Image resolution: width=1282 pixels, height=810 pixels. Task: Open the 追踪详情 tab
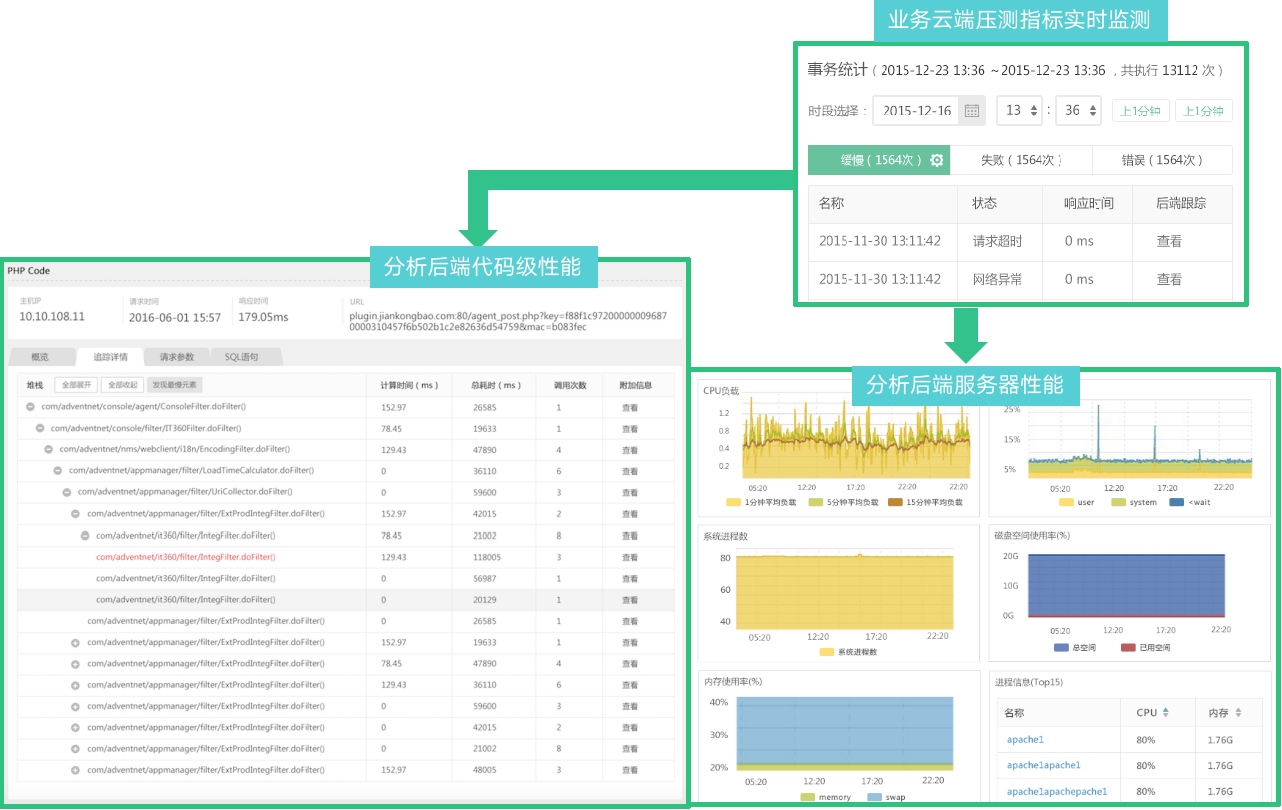(110, 356)
